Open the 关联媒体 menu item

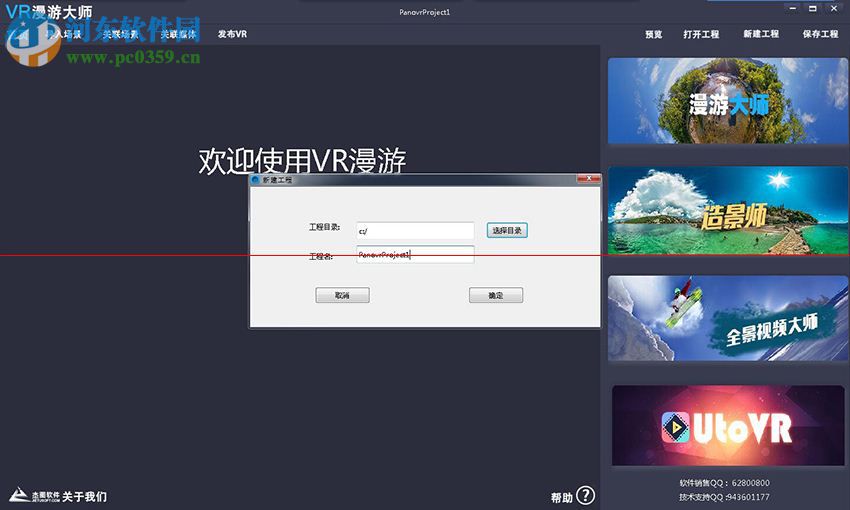(x=178, y=34)
